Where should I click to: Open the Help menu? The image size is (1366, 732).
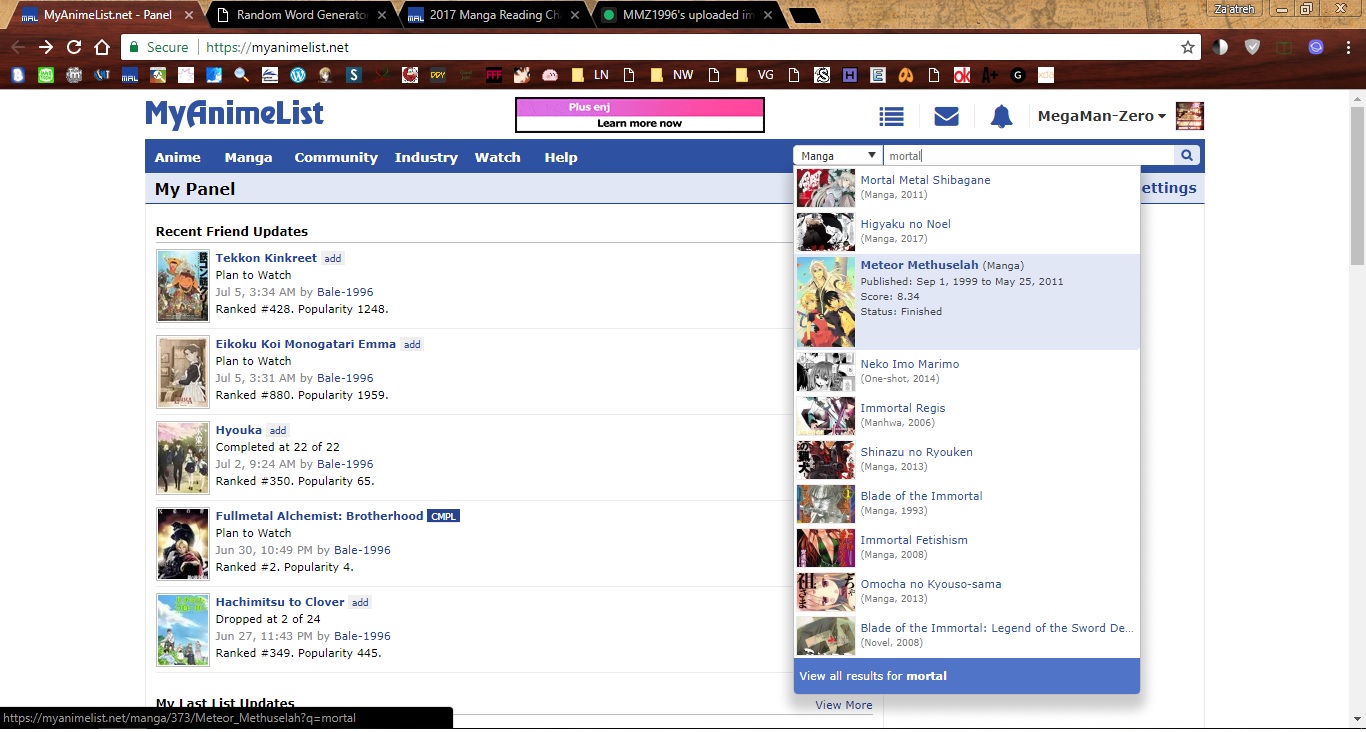[x=561, y=157]
